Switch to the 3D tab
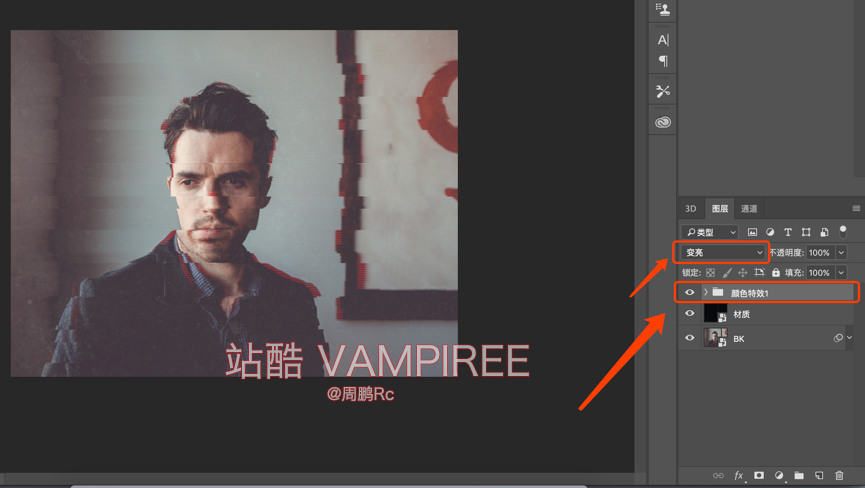The height and width of the screenshot is (488, 865). pyautogui.click(x=691, y=208)
